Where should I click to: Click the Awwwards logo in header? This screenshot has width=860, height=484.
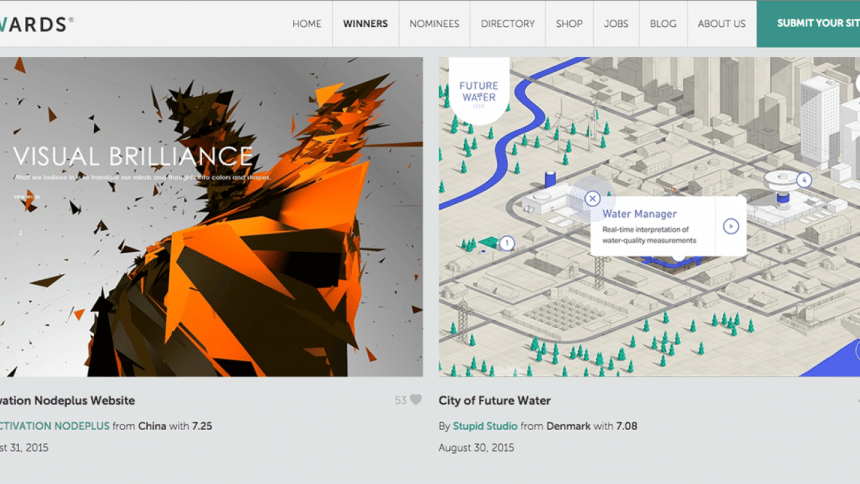pyautogui.click(x=36, y=23)
